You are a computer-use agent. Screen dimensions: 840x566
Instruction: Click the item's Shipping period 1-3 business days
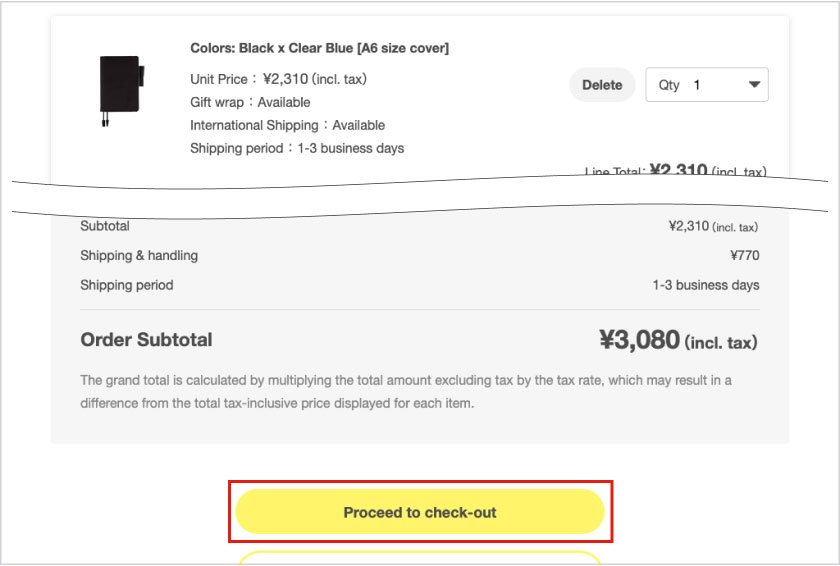pos(297,148)
